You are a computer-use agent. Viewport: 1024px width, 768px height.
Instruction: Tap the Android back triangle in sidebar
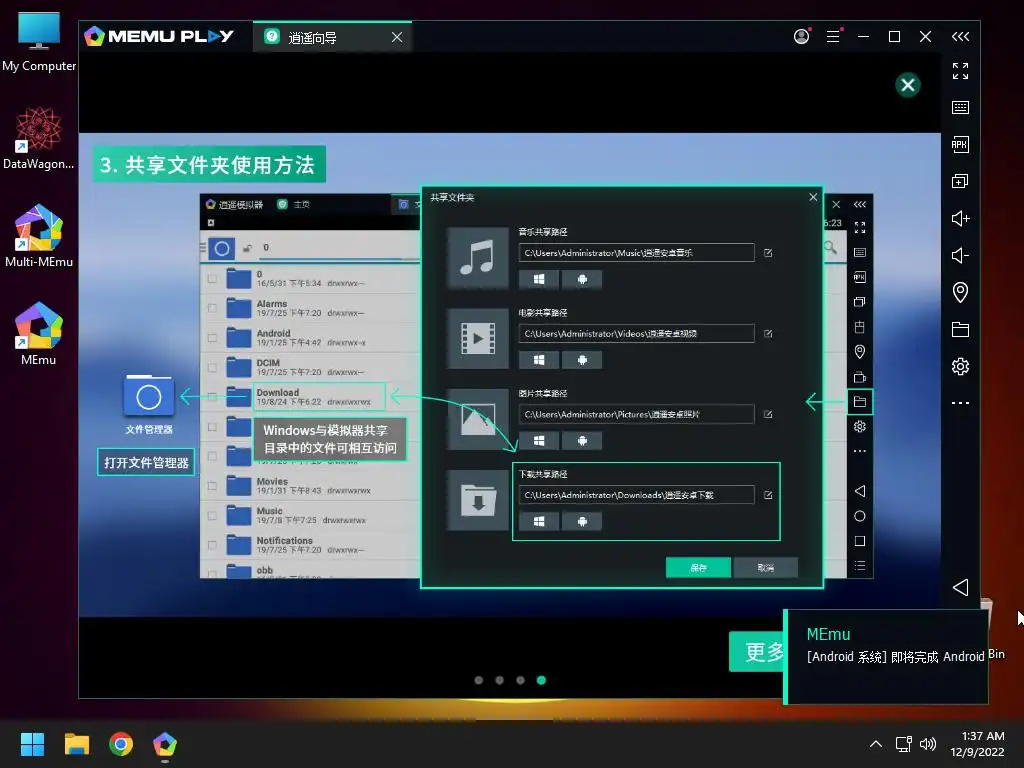point(960,587)
